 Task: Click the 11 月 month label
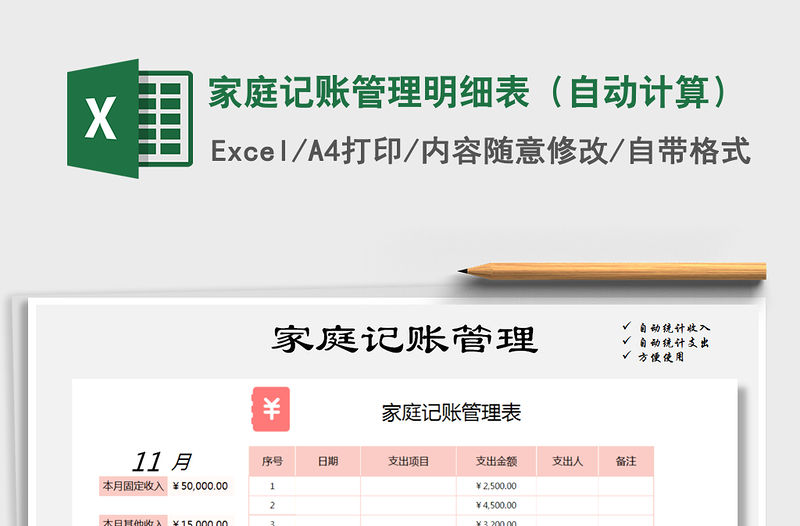(161, 462)
